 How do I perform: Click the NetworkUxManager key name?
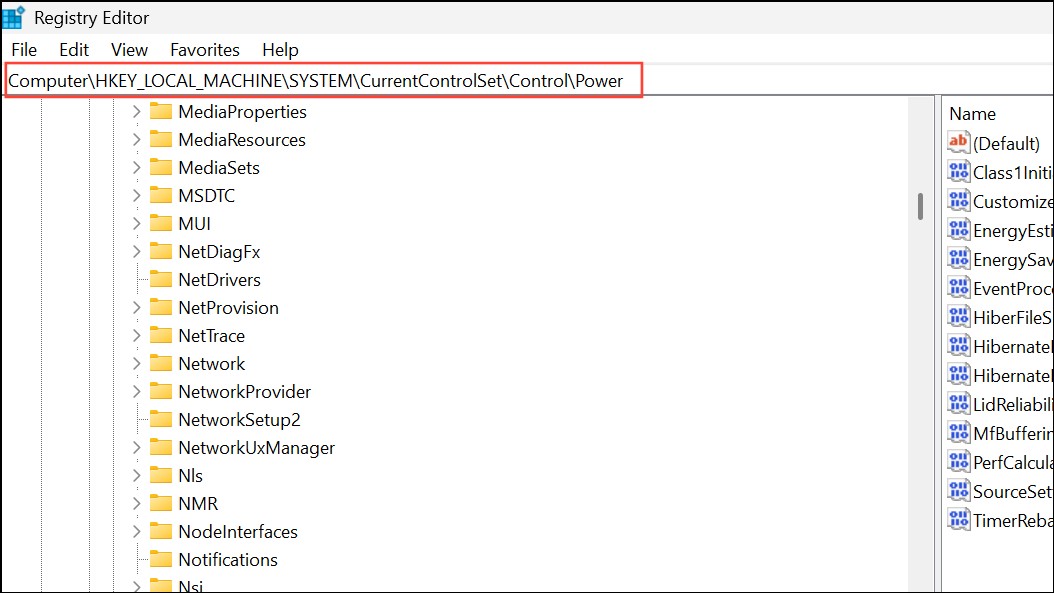click(256, 448)
